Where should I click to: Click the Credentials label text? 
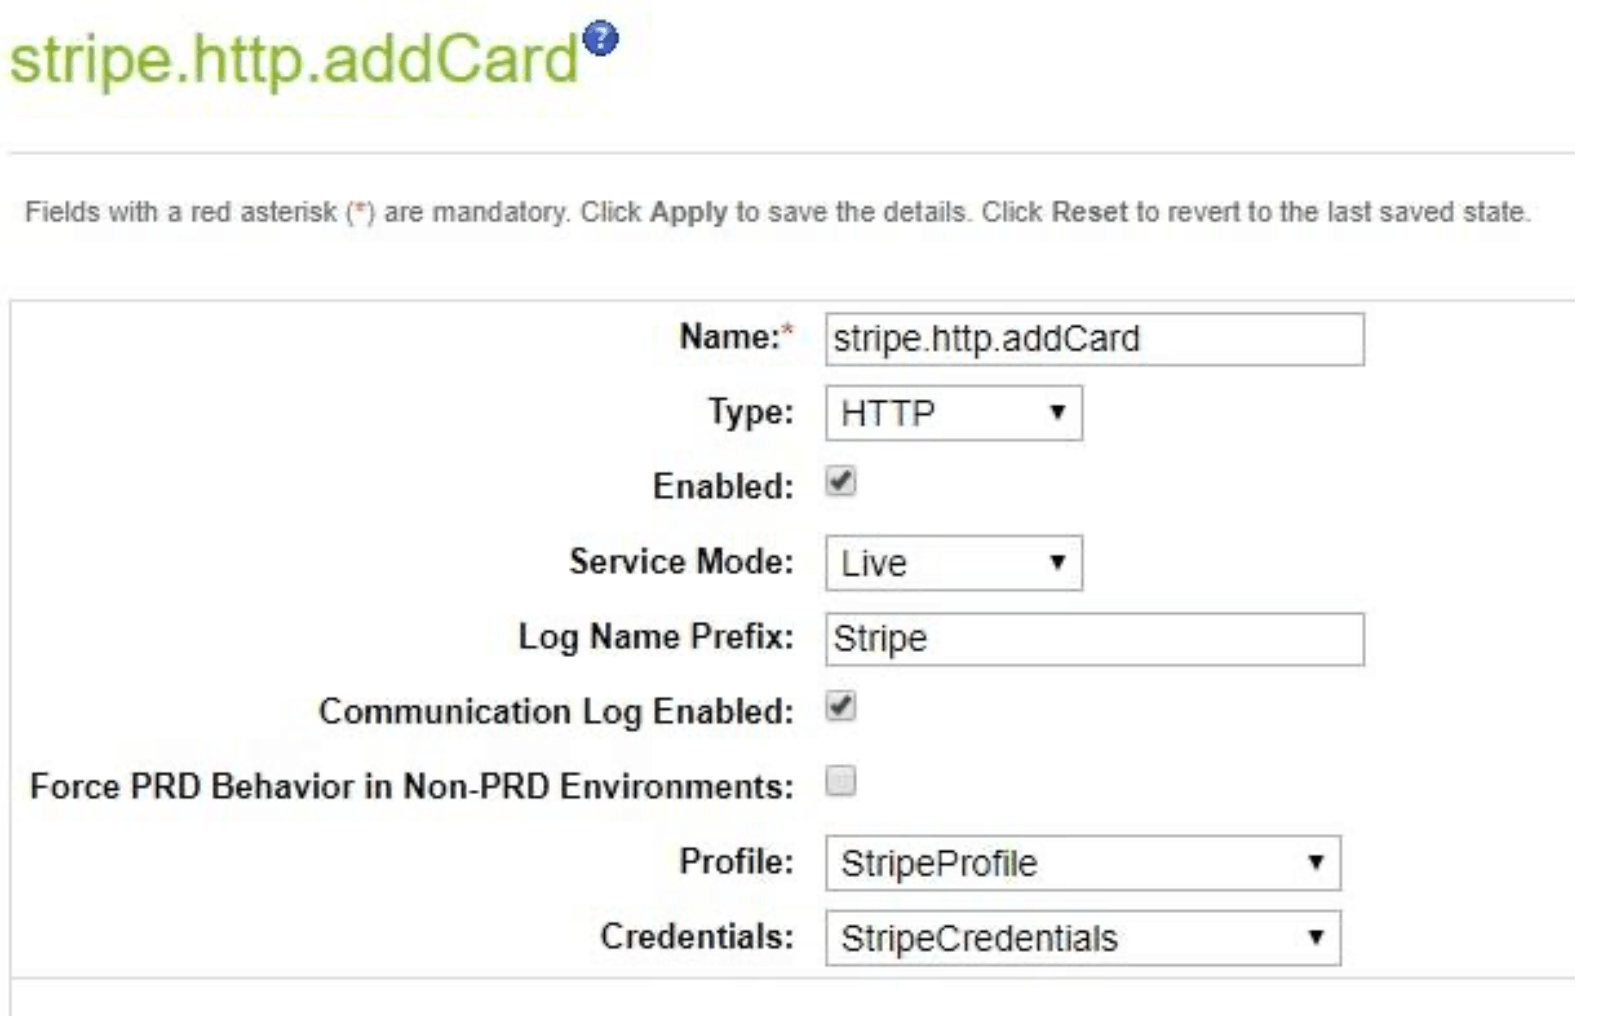[697, 936]
